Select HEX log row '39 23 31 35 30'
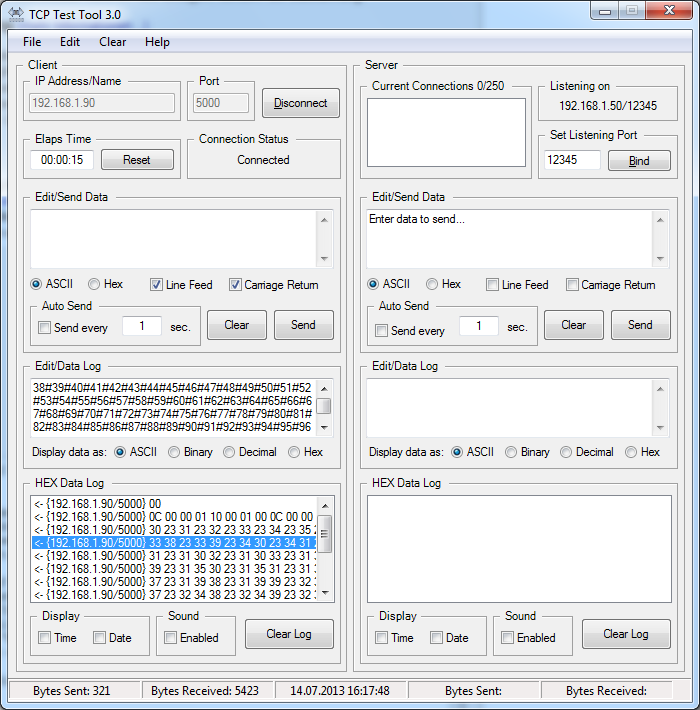The height and width of the screenshot is (710, 700). click(174, 569)
